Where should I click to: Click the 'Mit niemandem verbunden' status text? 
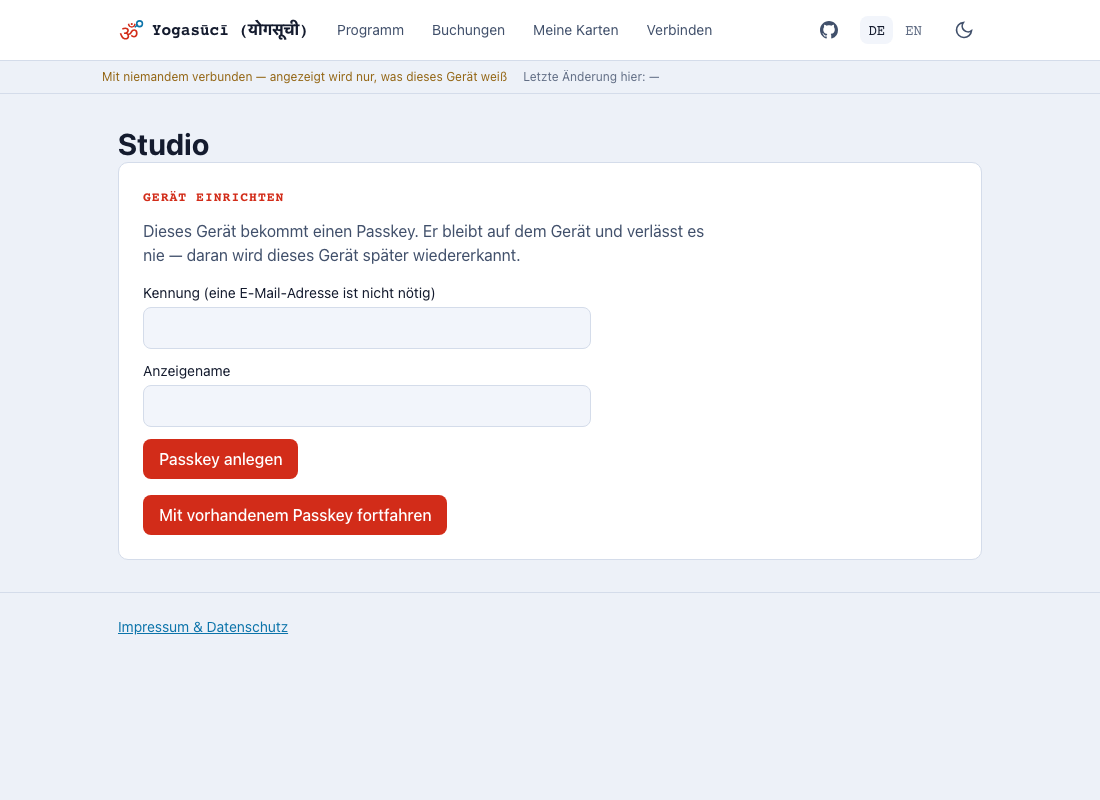click(304, 77)
